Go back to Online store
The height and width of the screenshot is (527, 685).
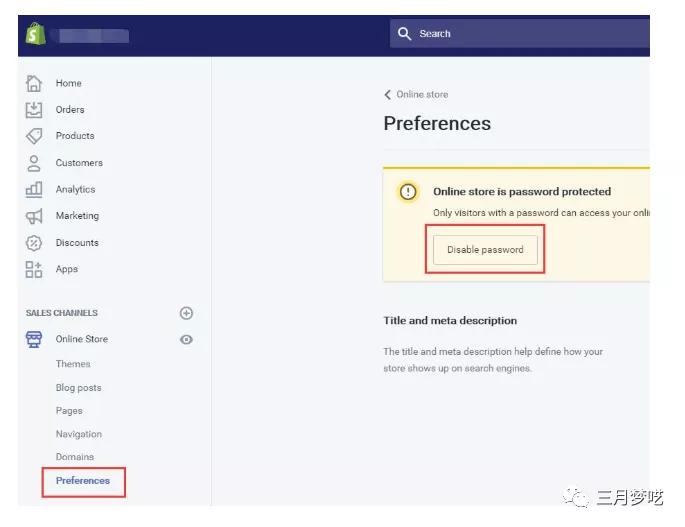[416, 95]
